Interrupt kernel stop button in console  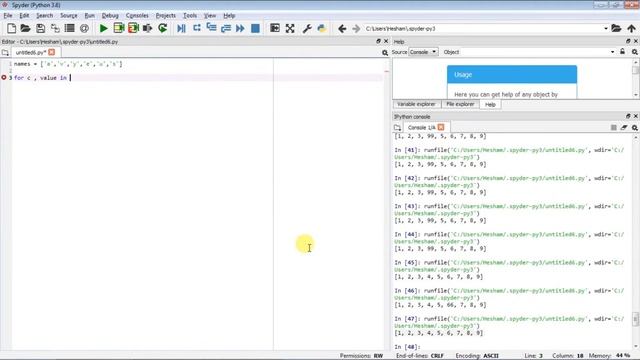pos(613,128)
